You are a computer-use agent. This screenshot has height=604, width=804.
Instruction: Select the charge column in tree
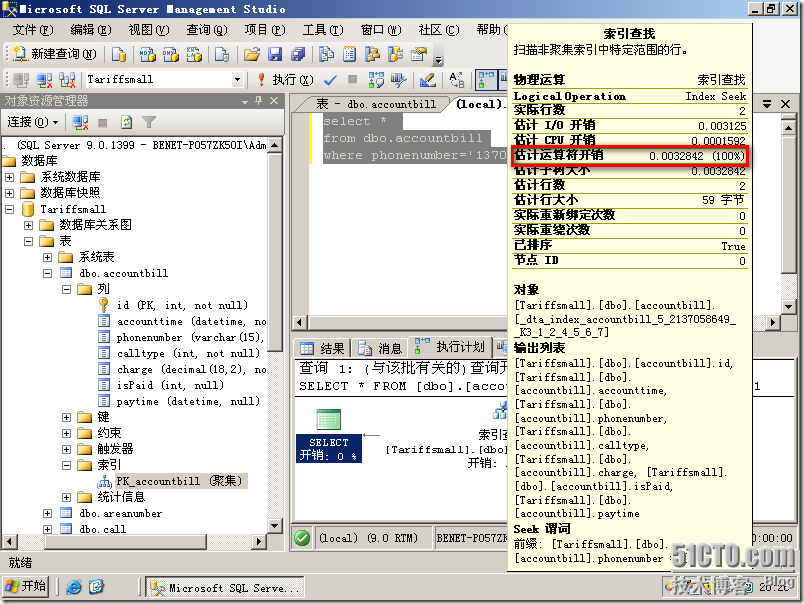point(192,369)
